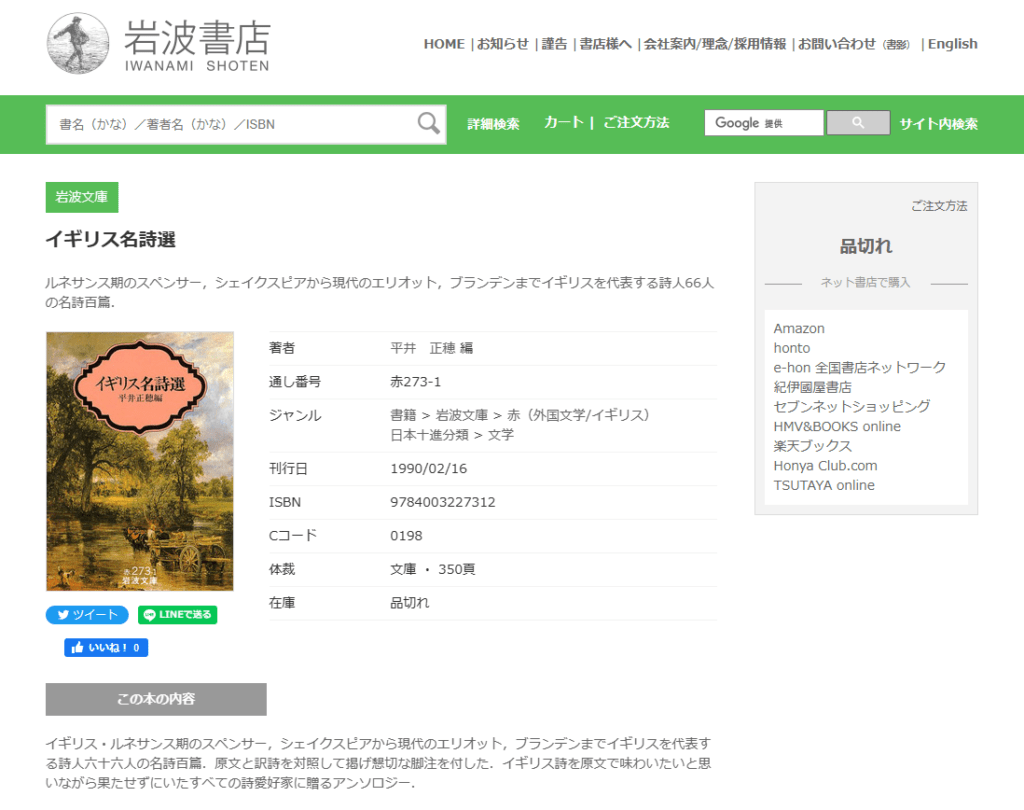Open the TSUTAYA online store link
Viewport: 1024px width, 810px height.
(823, 485)
